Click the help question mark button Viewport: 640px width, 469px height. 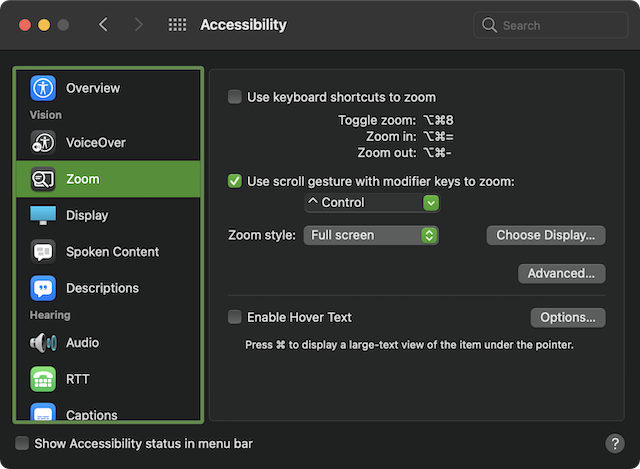click(615, 443)
